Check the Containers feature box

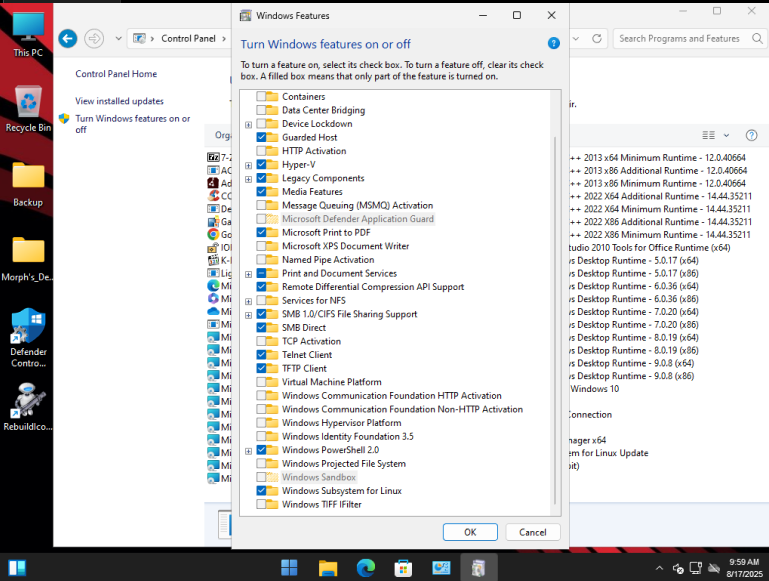[x=261, y=96]
